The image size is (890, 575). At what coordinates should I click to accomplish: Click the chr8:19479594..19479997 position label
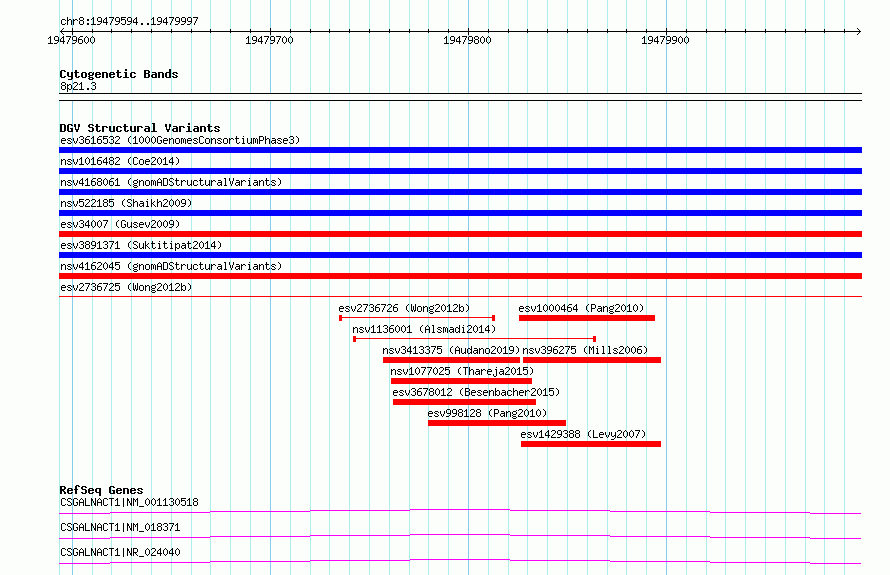click(x=129, y=21)
